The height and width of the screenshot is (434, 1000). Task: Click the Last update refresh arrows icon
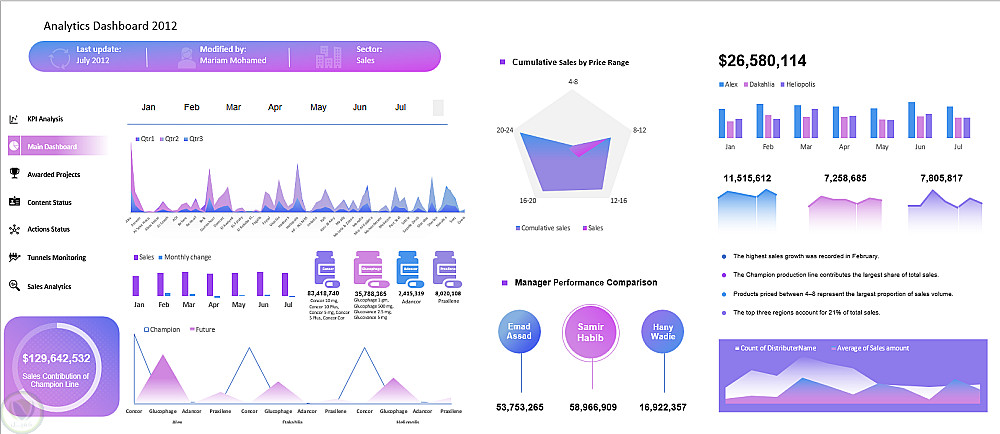pyautogui.click(x=59, y=57)
